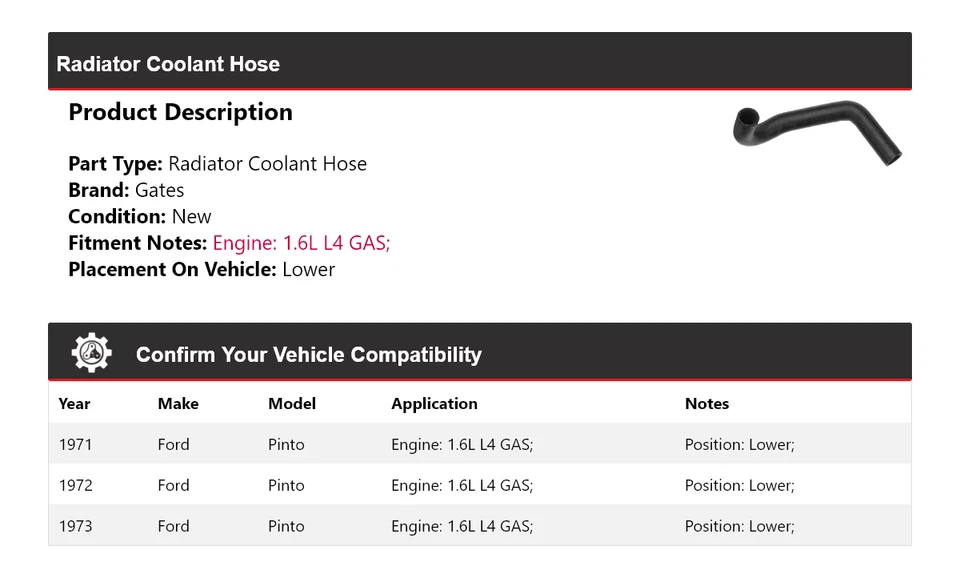Click the Application column header

tap(434, 404)
